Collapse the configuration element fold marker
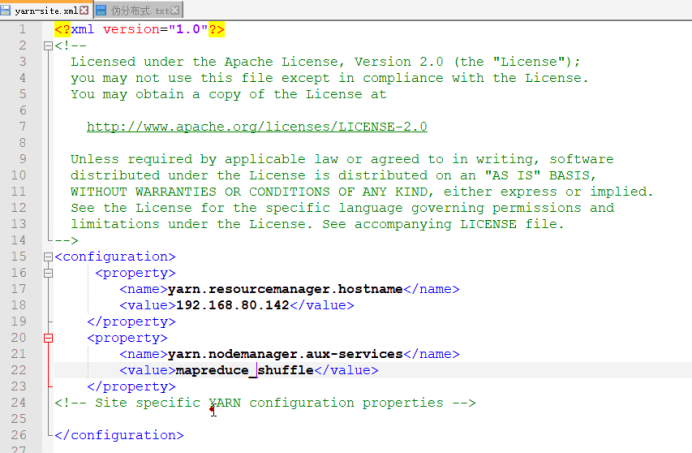The image size is (692, 453). [x=49, y=257]
